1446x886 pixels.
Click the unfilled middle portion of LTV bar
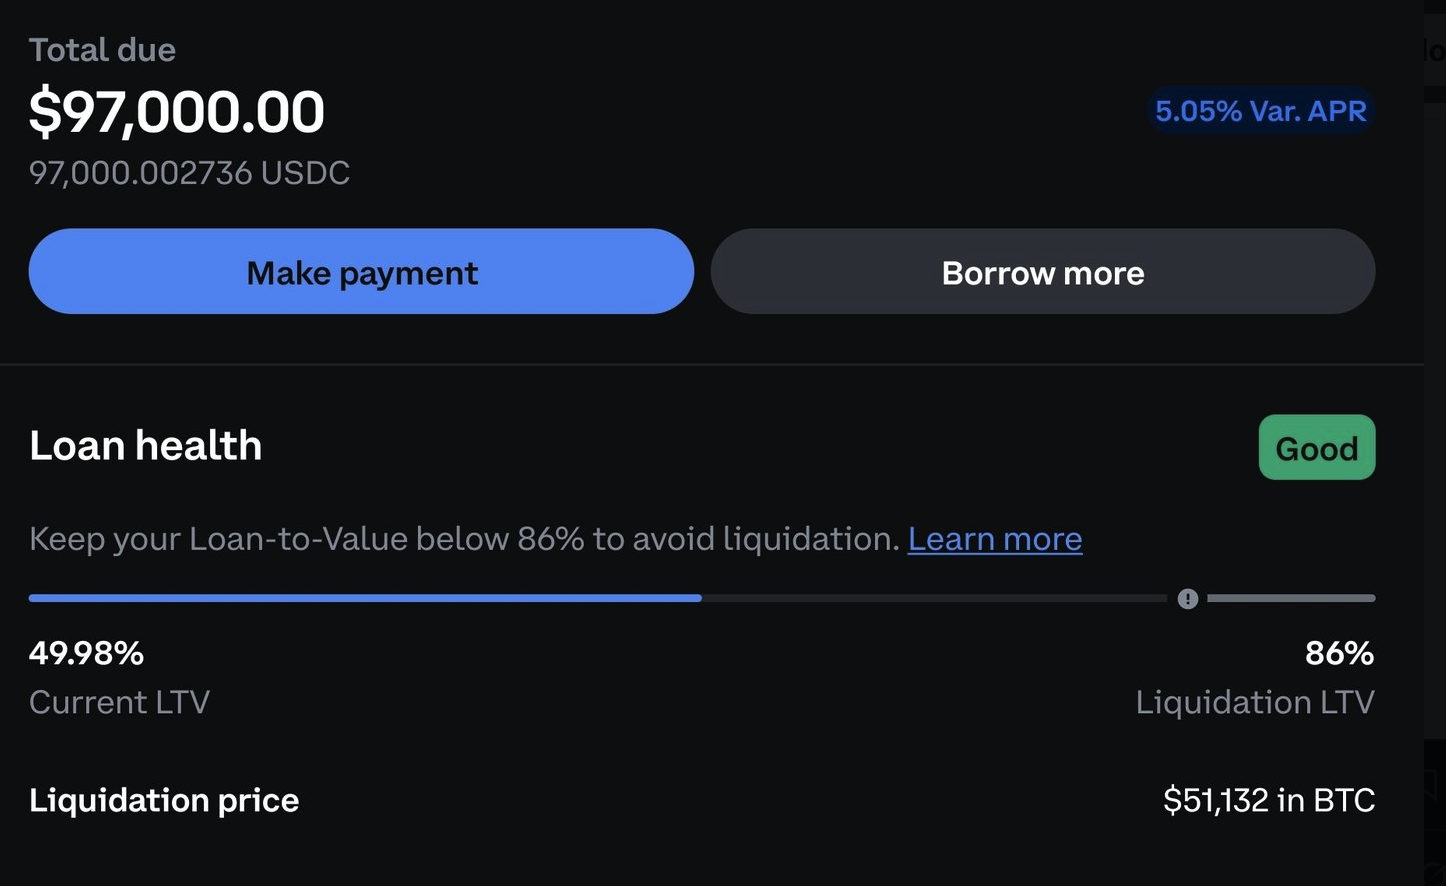pyautogui.click(x=934, y=598)
